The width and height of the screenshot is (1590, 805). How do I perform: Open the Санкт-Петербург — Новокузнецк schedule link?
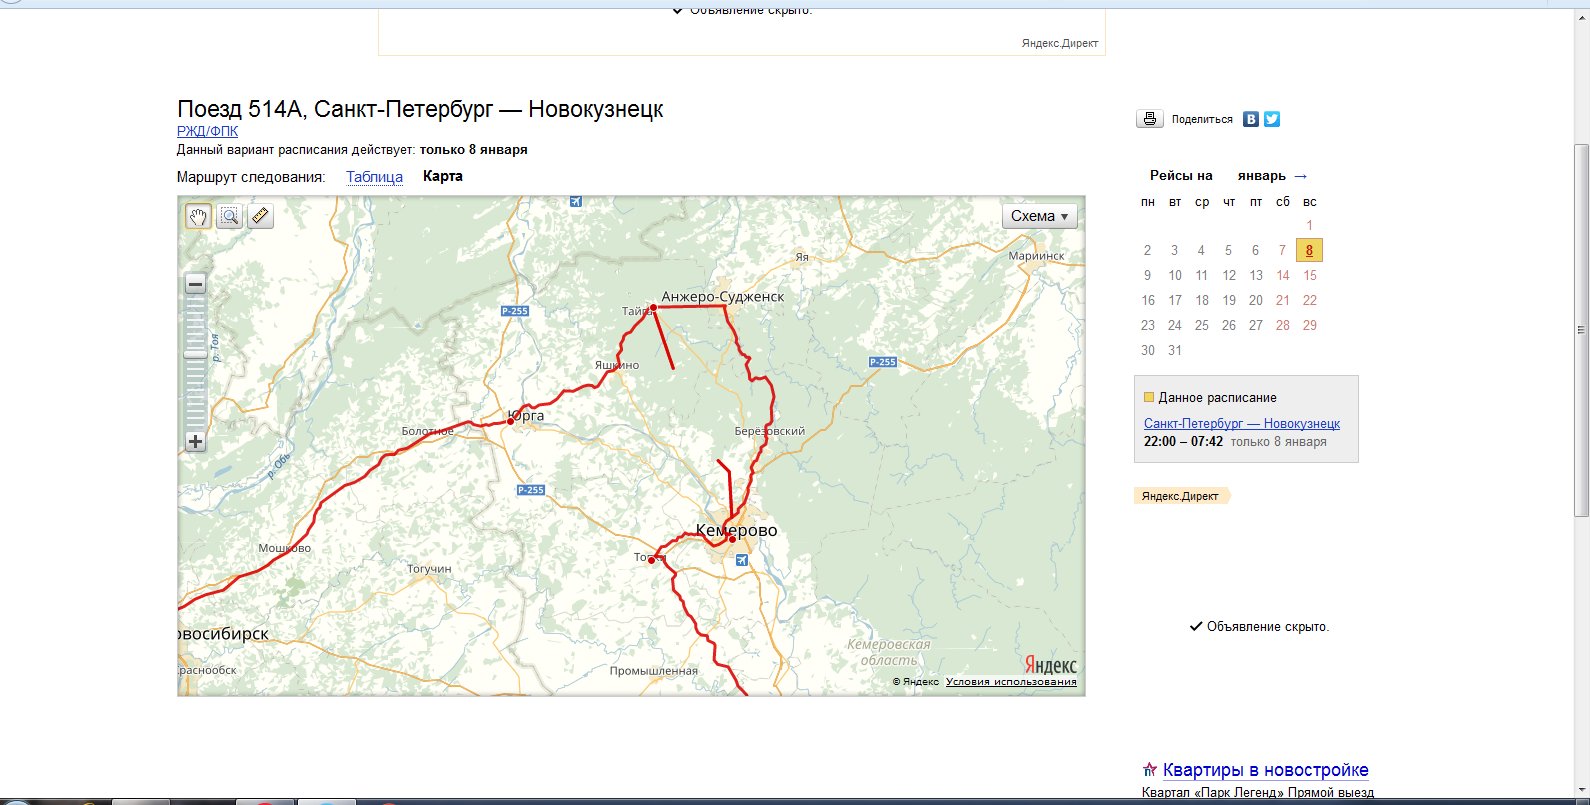[x=1241, y=423]
